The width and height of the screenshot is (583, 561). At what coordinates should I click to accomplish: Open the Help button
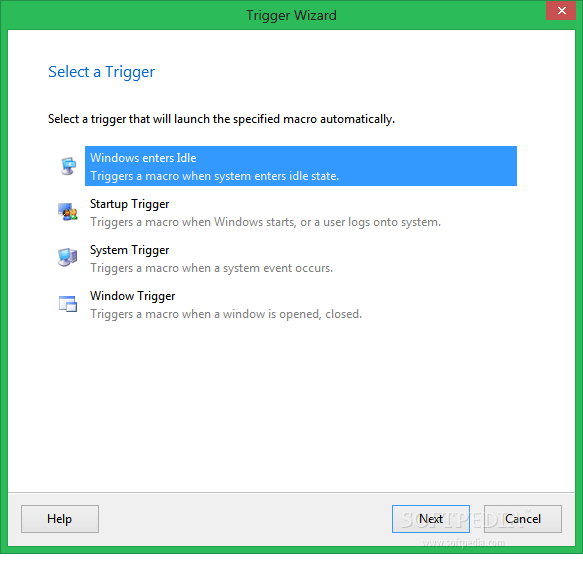[60, 519]
